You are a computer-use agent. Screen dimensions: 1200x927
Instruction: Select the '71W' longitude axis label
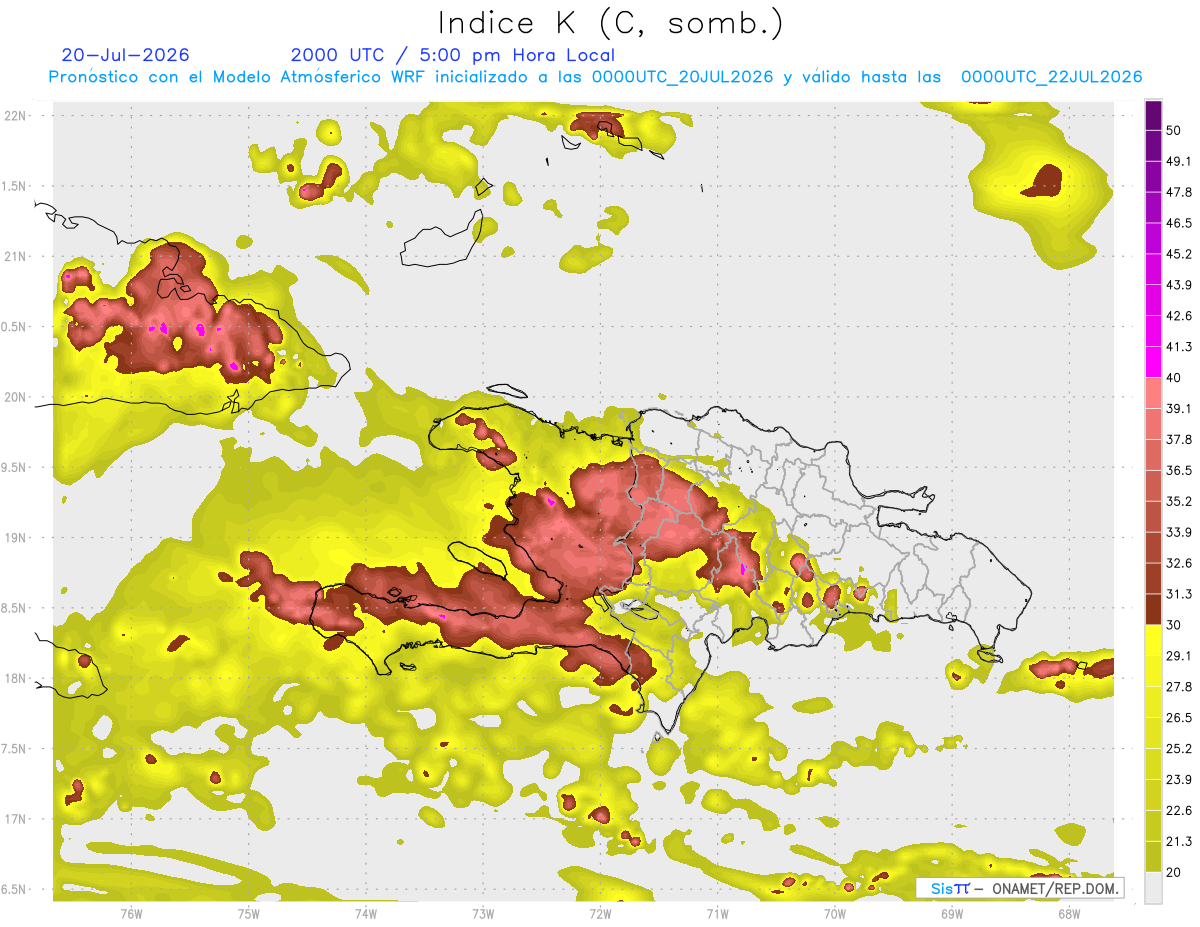tap(717, 913)
